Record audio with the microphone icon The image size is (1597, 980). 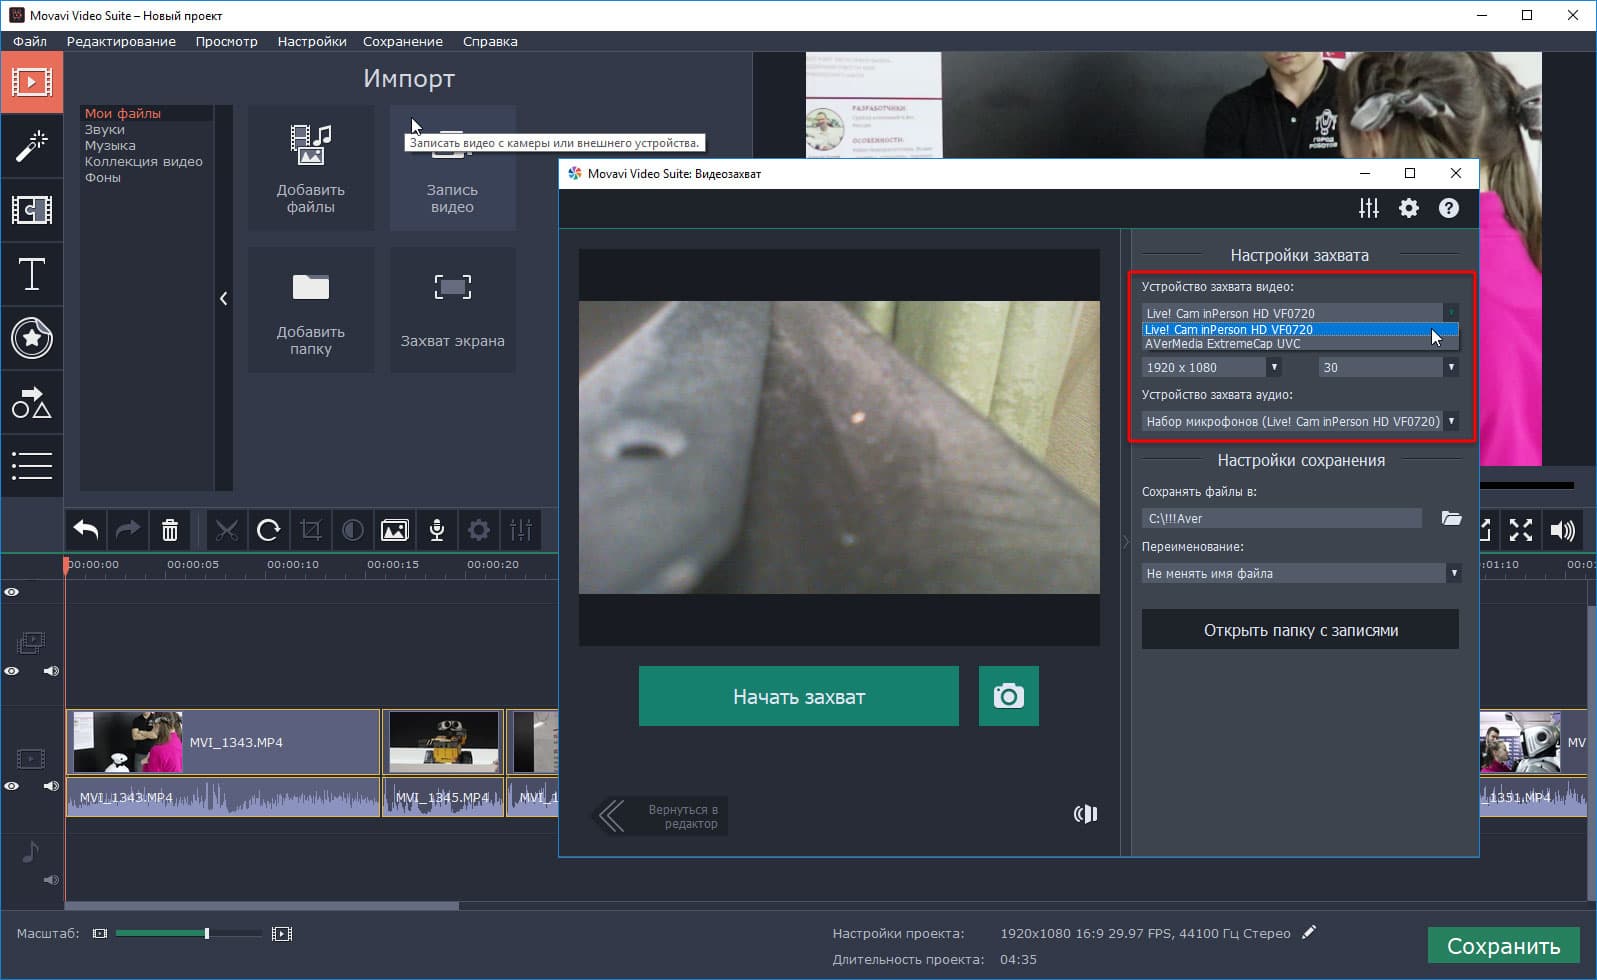[x=437, y=530]
